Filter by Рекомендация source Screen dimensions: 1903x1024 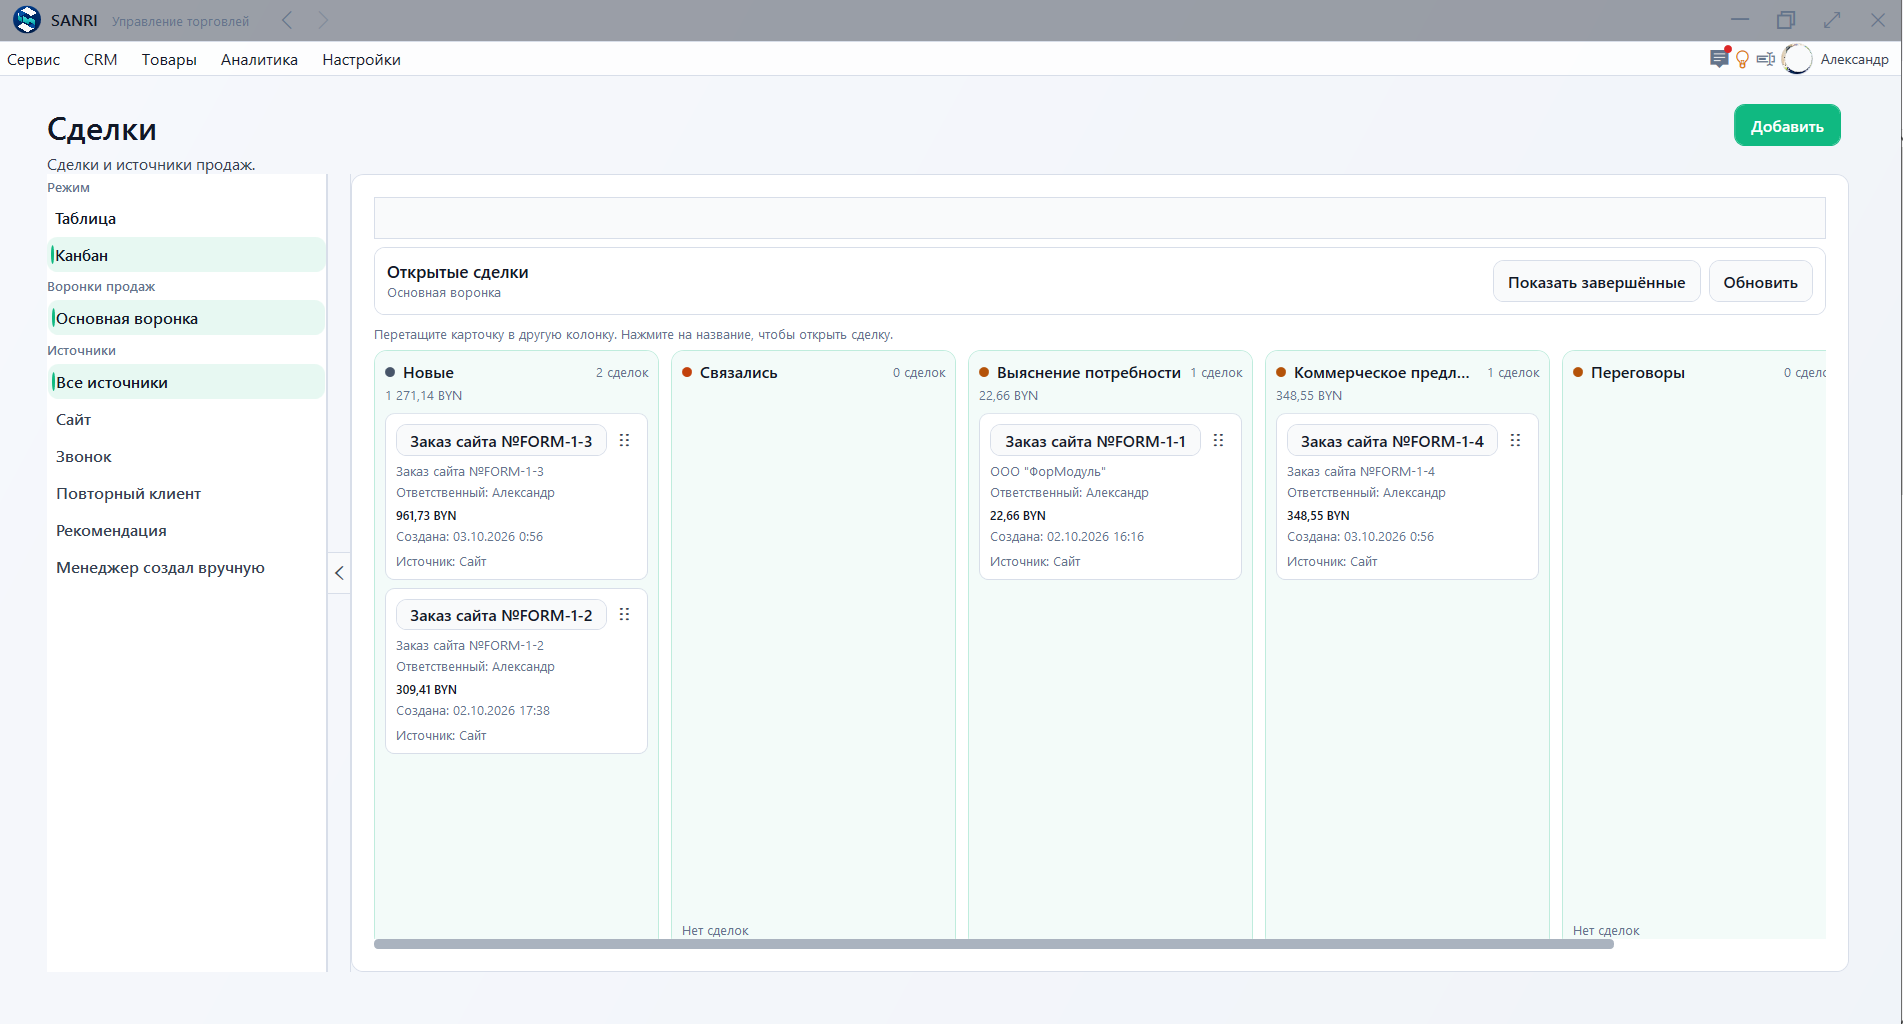pyautogui.click(x=186, y=530)
